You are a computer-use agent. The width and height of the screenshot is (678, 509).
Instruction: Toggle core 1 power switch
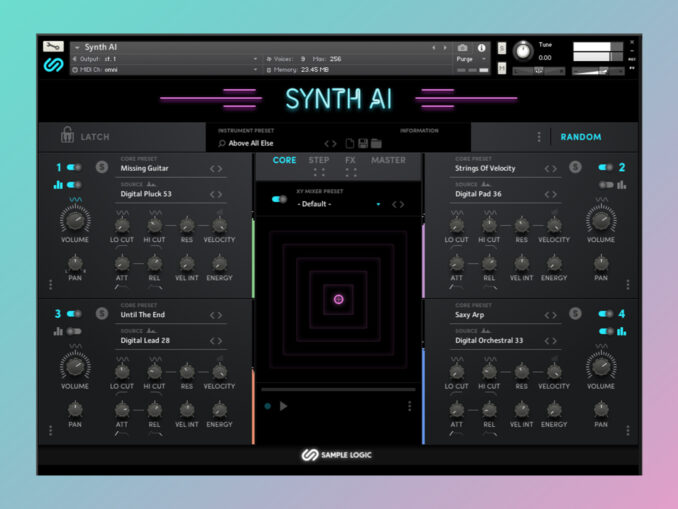point(74,167)
